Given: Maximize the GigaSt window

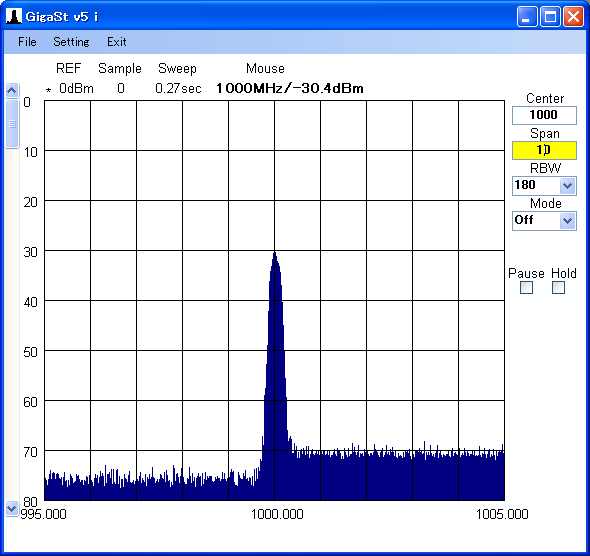Looking at the screenshot, I should point(550,17).
